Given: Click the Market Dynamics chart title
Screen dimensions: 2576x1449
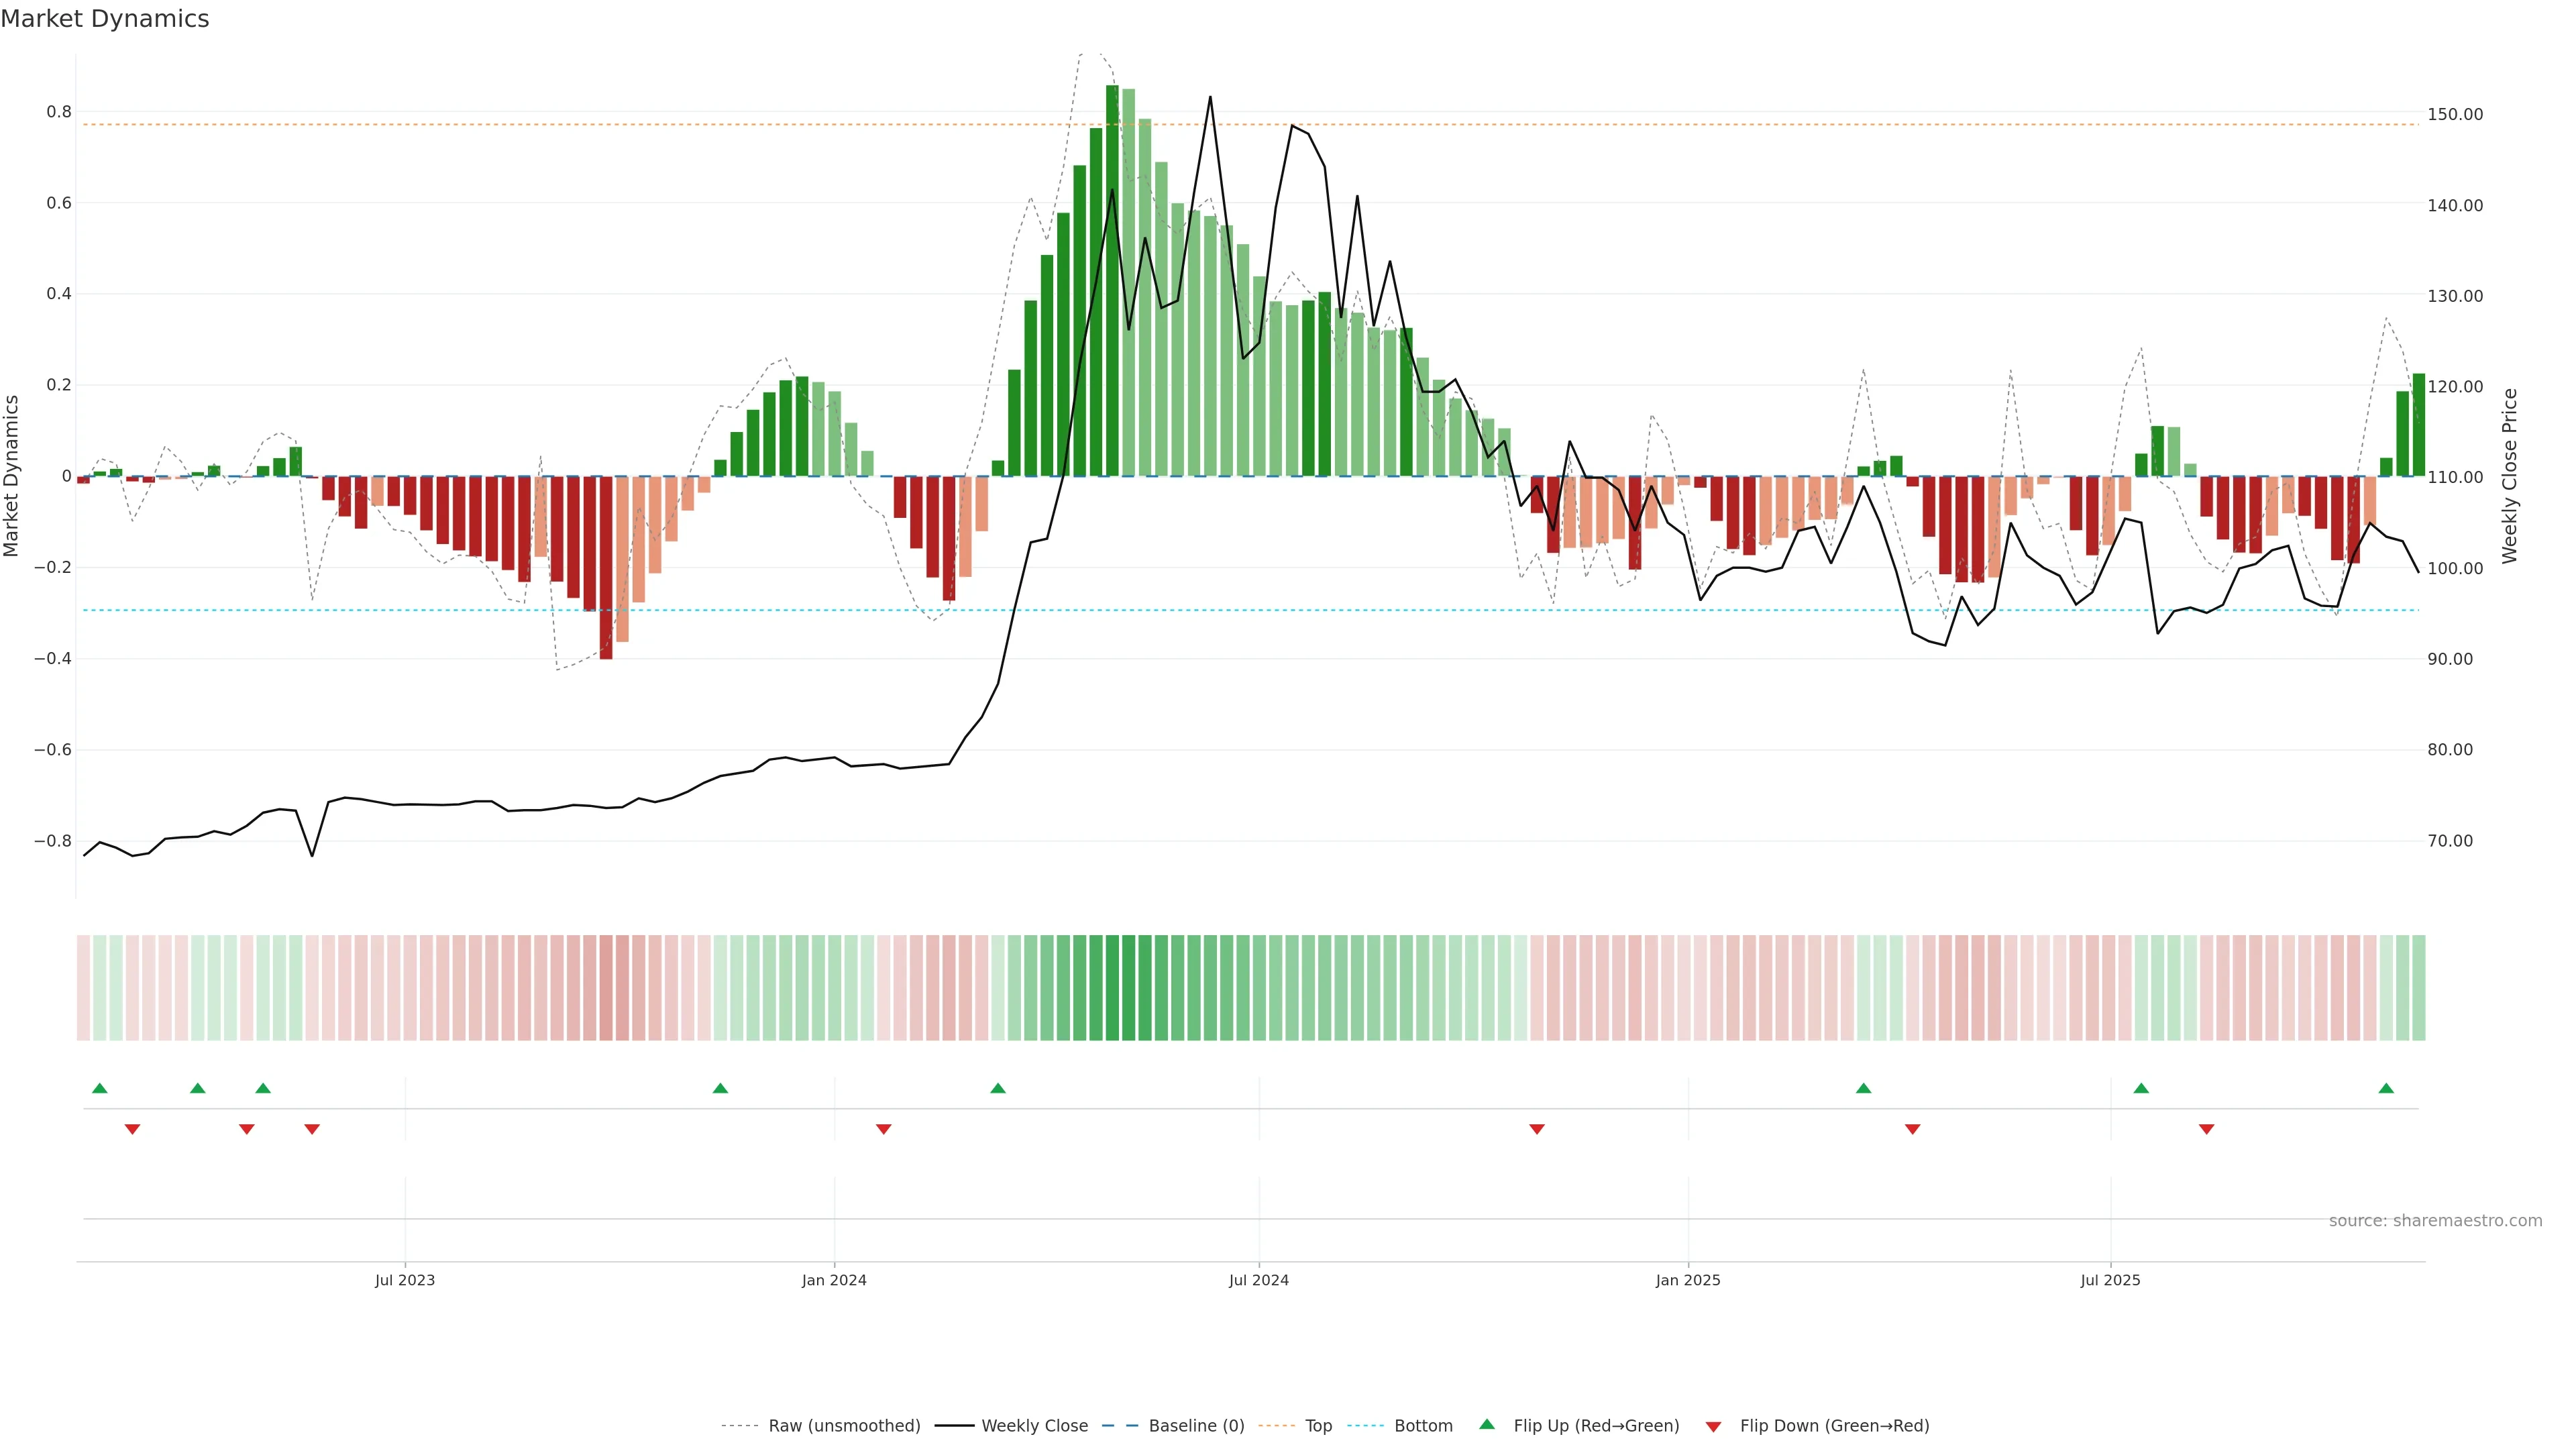Looking at the screenshot, I should point(105,19).
